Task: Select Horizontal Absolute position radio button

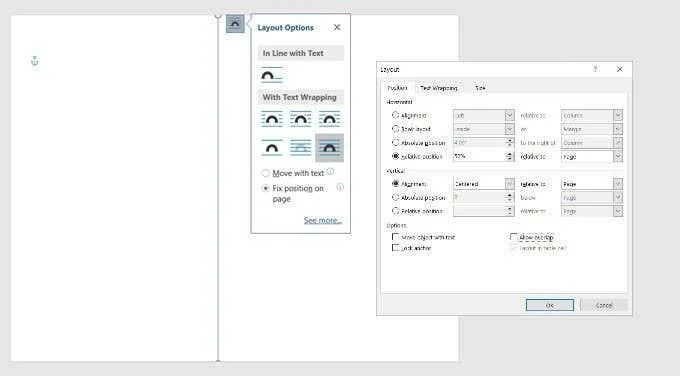Action: pyautogui.click(x=395, y=143)
